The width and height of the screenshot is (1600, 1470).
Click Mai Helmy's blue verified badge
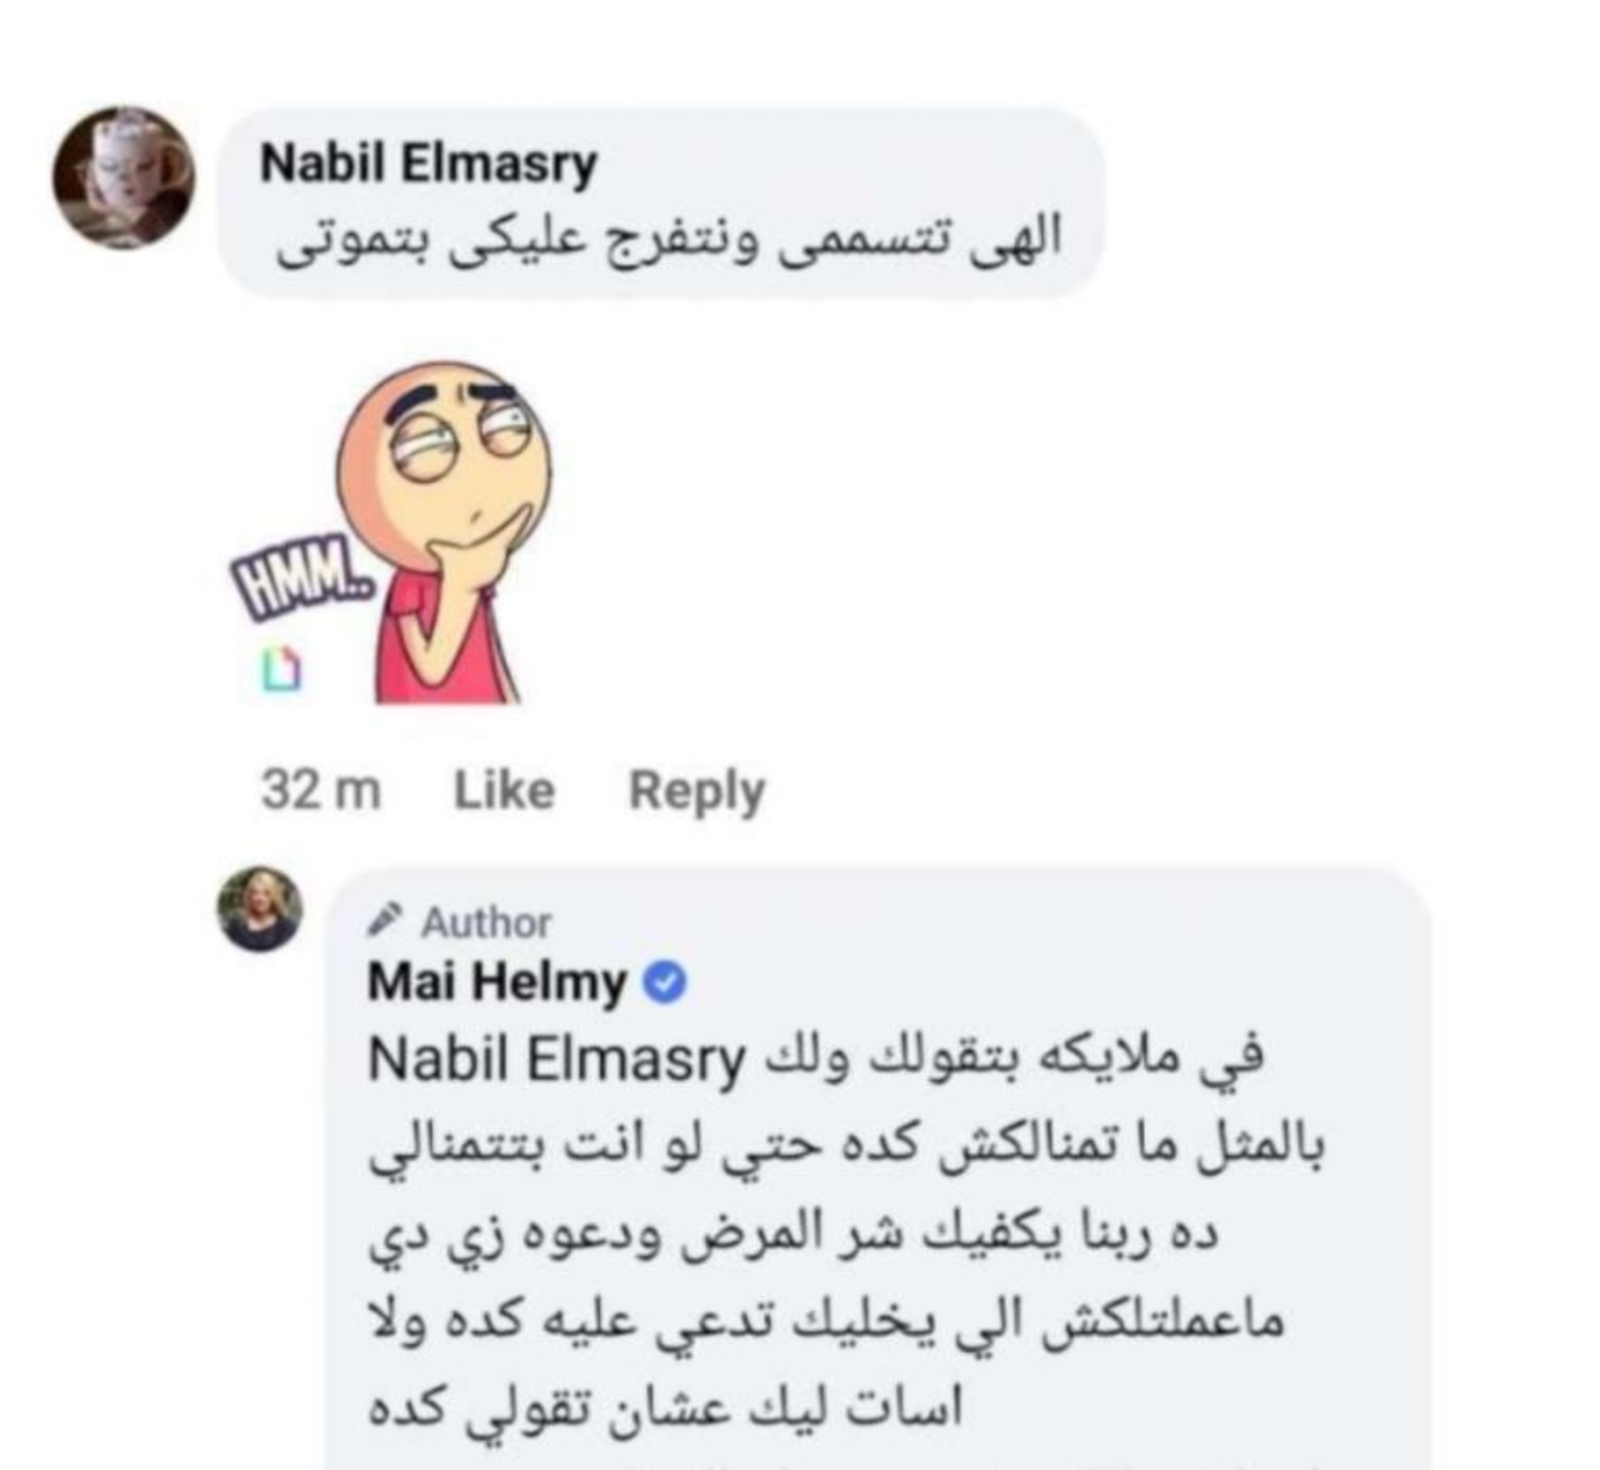point(664,982)
